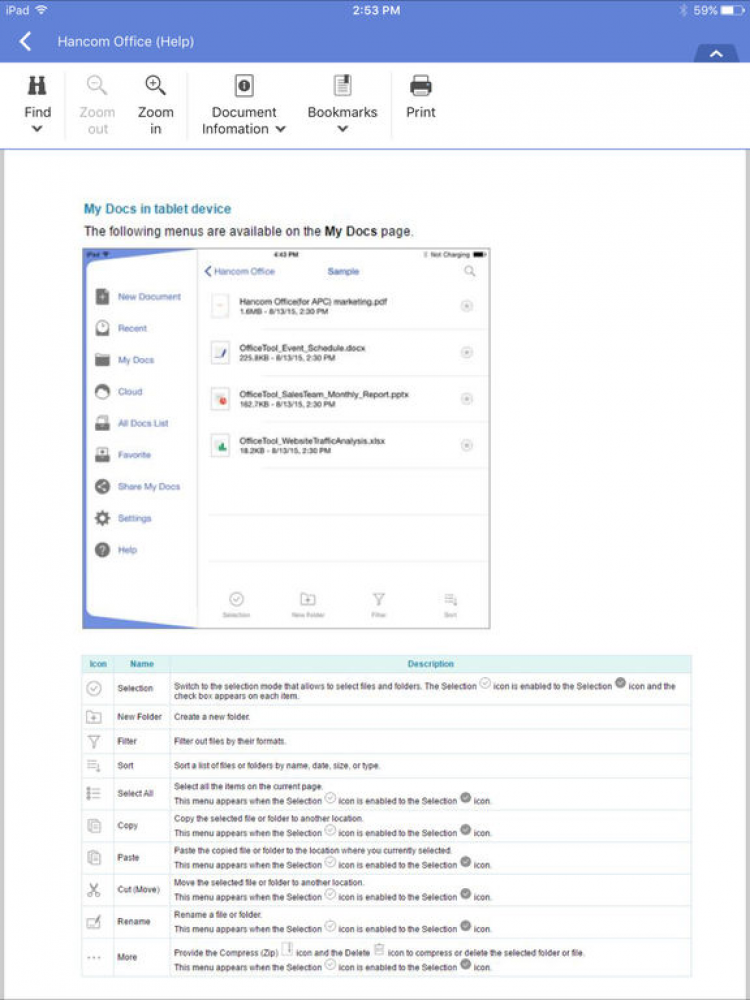Collapse the toolbar with the up chevron tab

click(x=716, y=54)
